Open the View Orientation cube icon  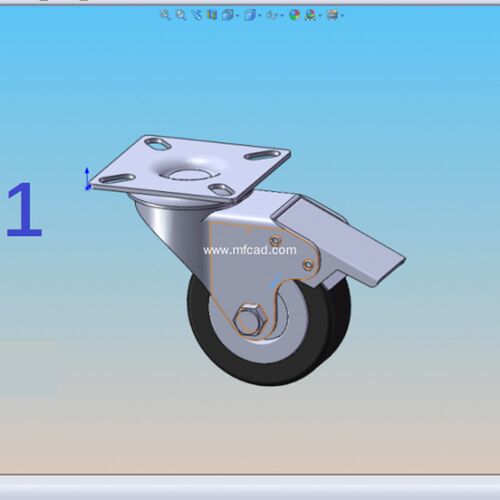(228, 15)
